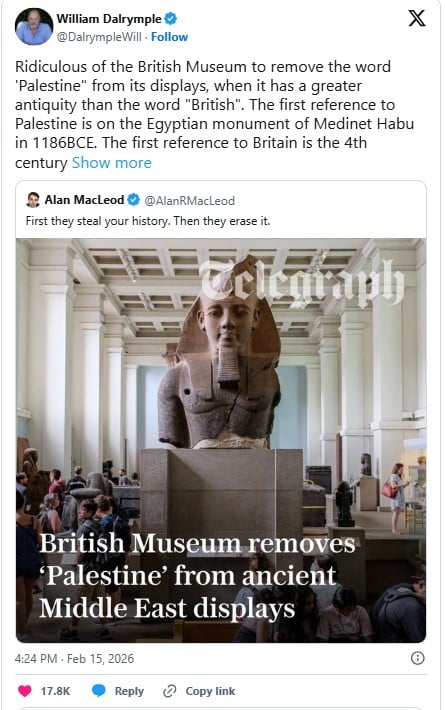Click the Reply label
445x710 pixels.
coord(129,691)
